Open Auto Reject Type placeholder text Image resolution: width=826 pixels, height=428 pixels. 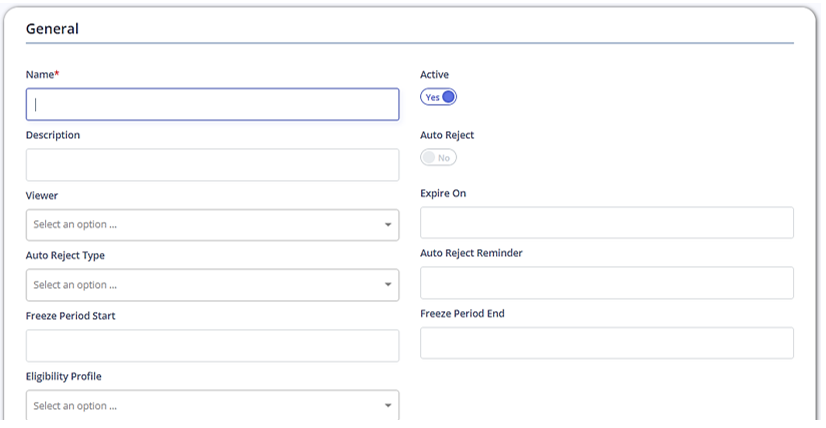75,285
